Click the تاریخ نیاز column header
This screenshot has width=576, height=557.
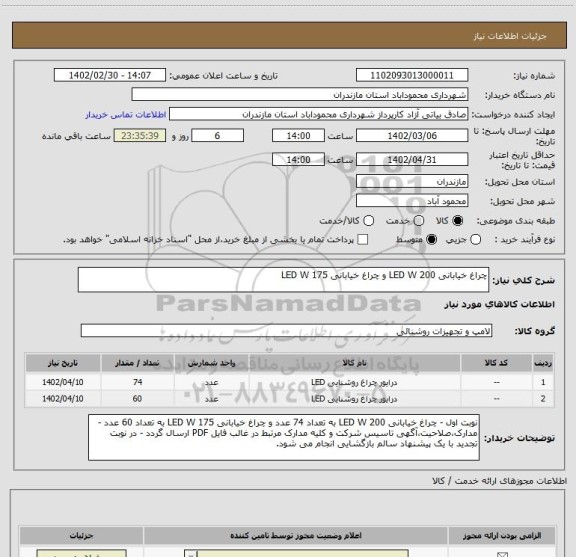coord(63,363)
